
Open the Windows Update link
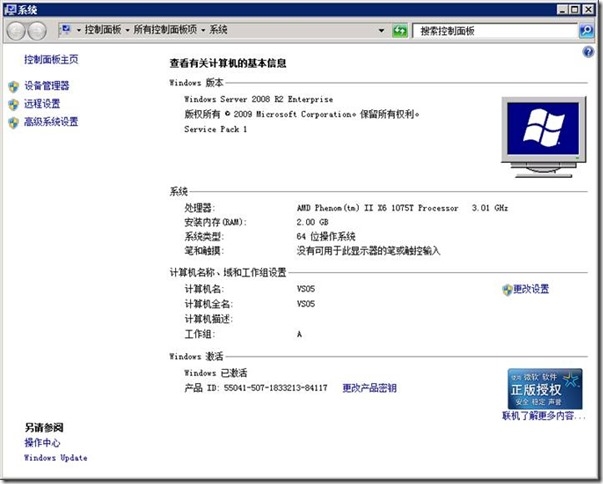(x=55, y=458)
